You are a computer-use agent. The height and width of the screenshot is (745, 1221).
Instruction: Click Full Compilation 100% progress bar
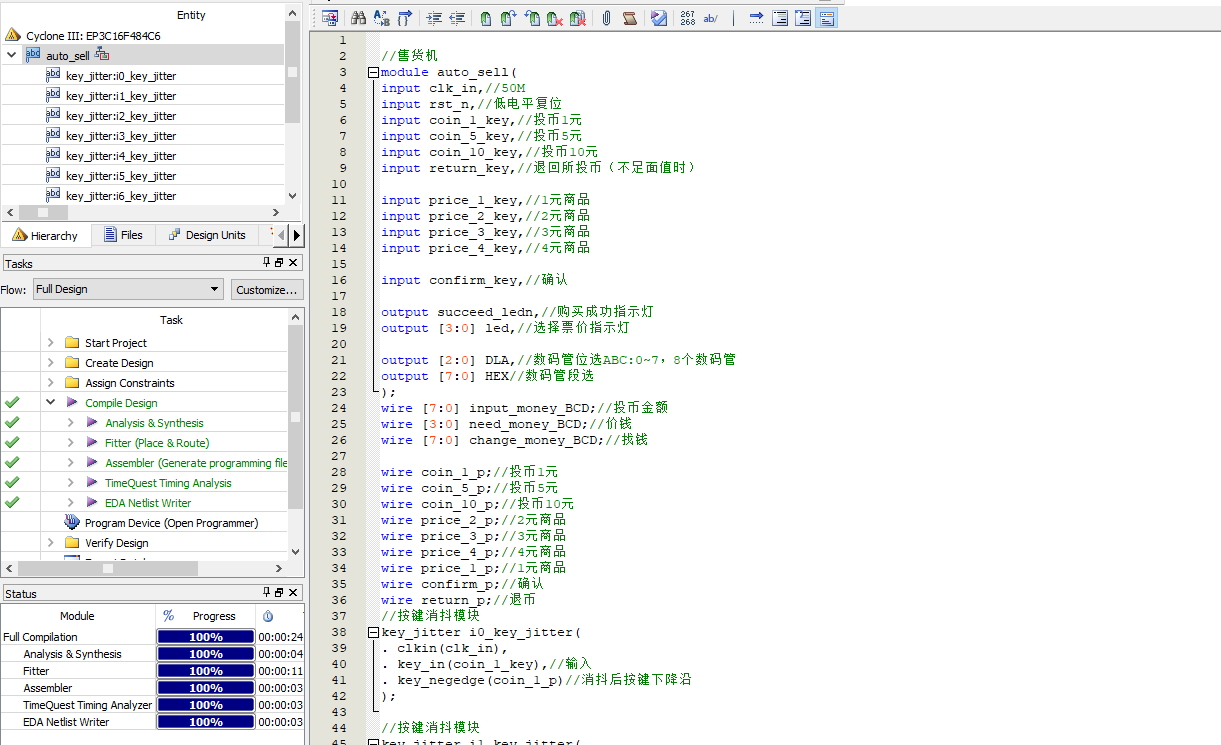[x=206, y=637]
